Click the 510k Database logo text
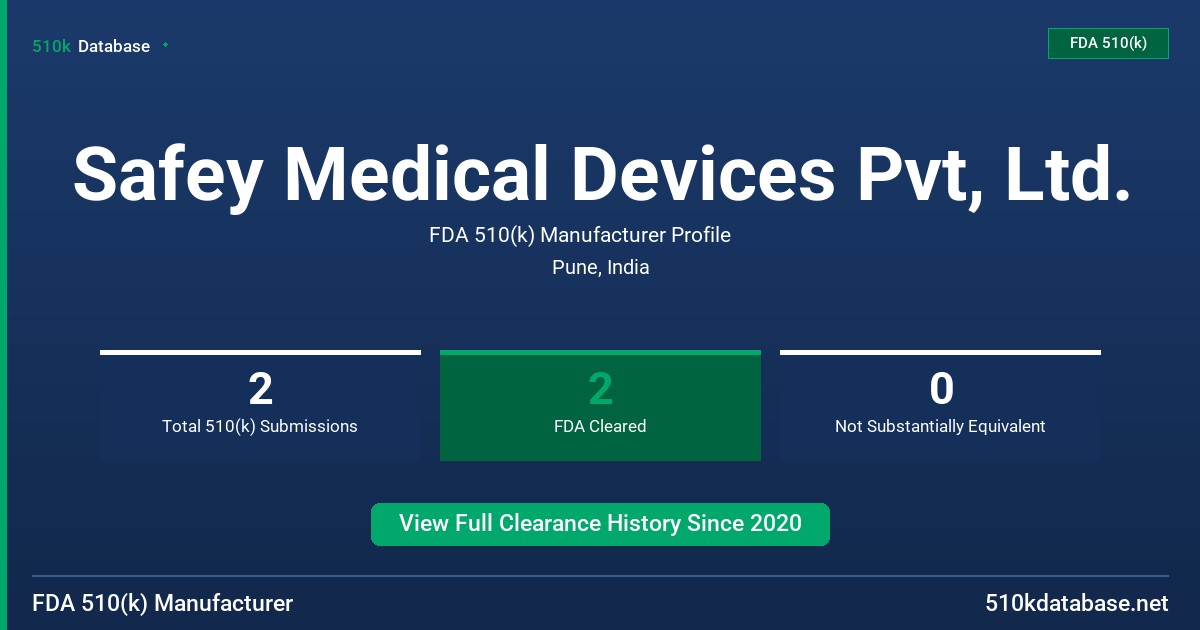The image size is (1200, 630). coord(91,46)
